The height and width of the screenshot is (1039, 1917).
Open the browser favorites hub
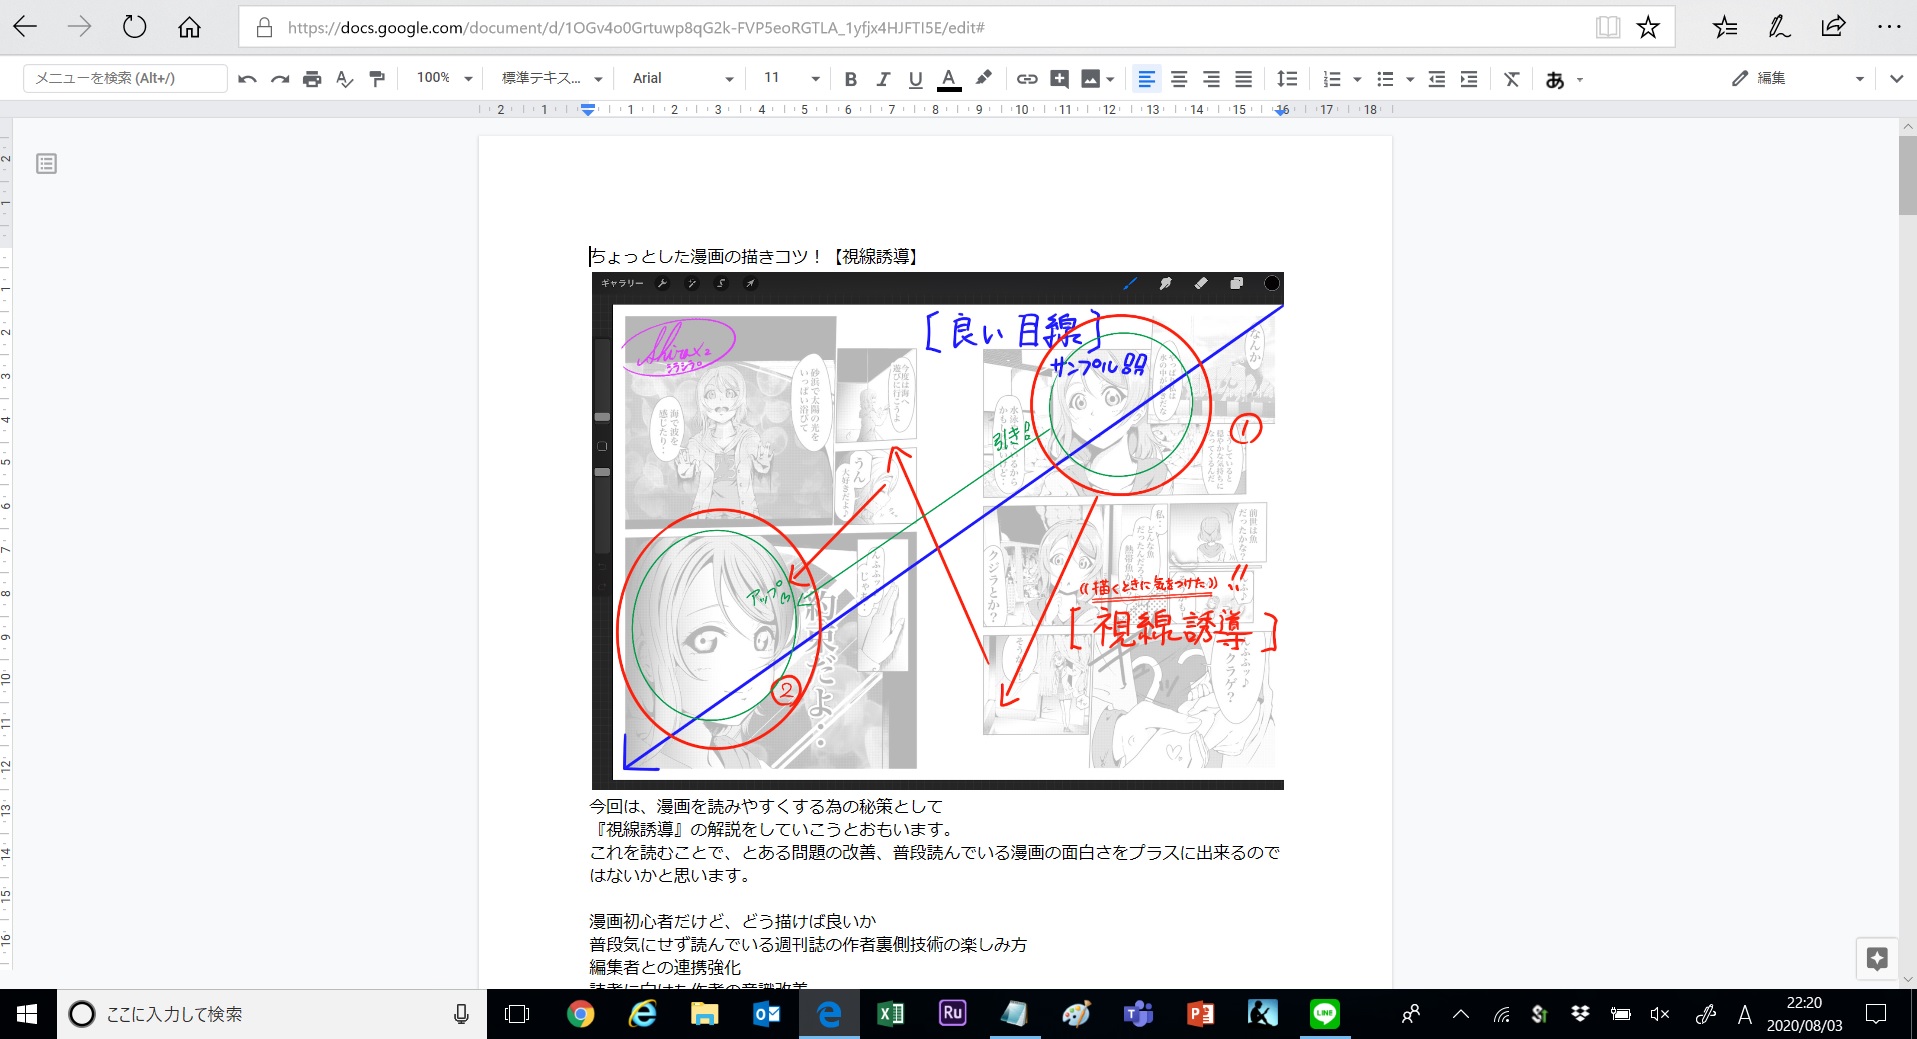(x=1725, y=27)
